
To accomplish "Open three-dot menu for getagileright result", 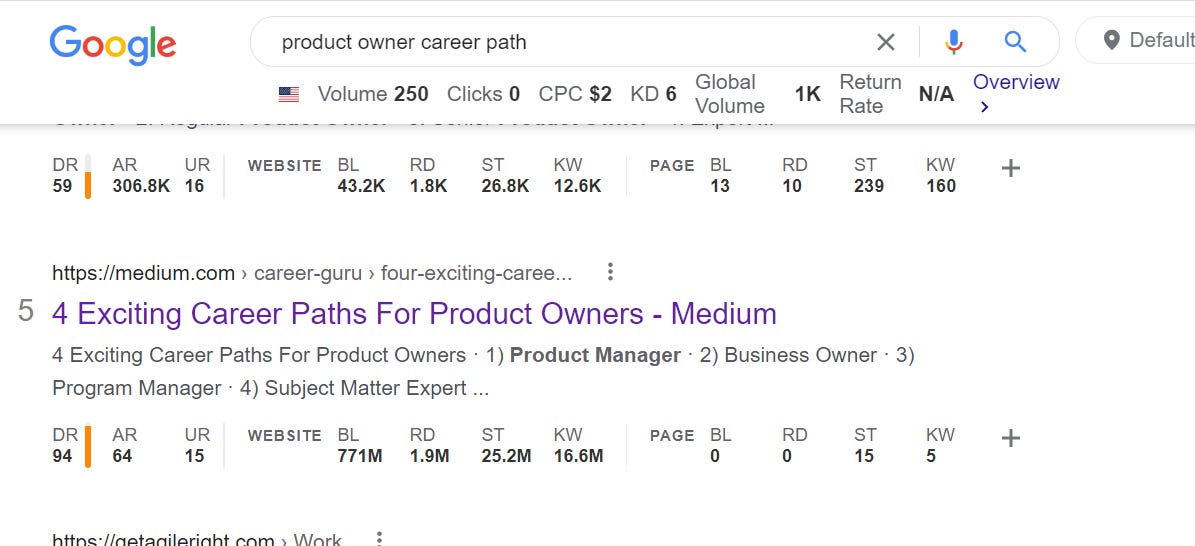I will [x=379, y=539].
